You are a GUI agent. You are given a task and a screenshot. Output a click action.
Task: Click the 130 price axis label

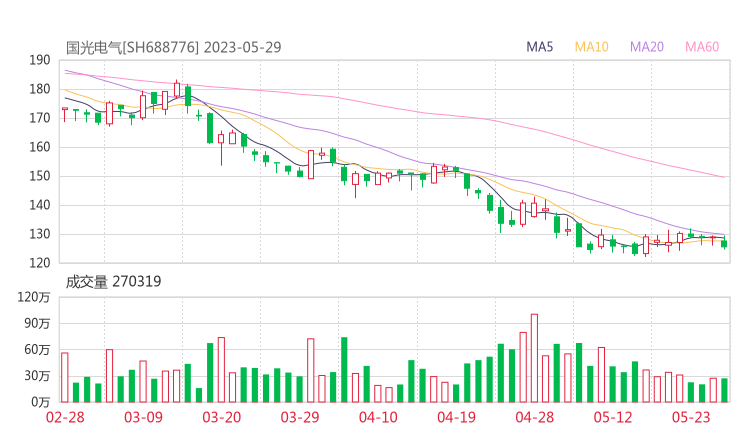click(40, 234)
